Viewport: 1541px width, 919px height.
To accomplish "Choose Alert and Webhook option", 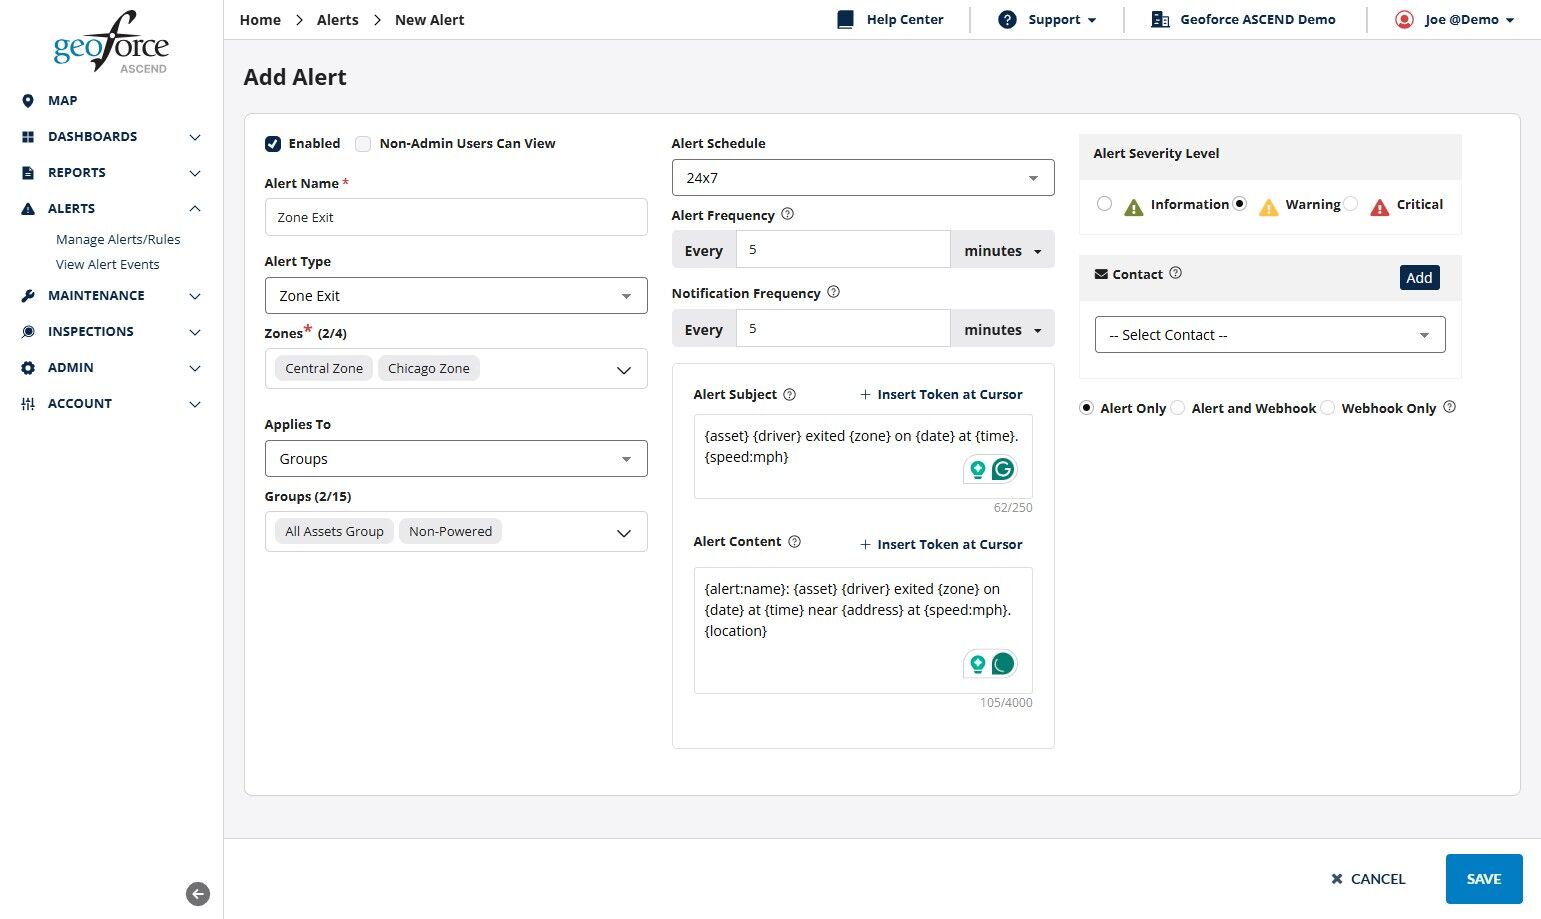I will click(1178, 408).
